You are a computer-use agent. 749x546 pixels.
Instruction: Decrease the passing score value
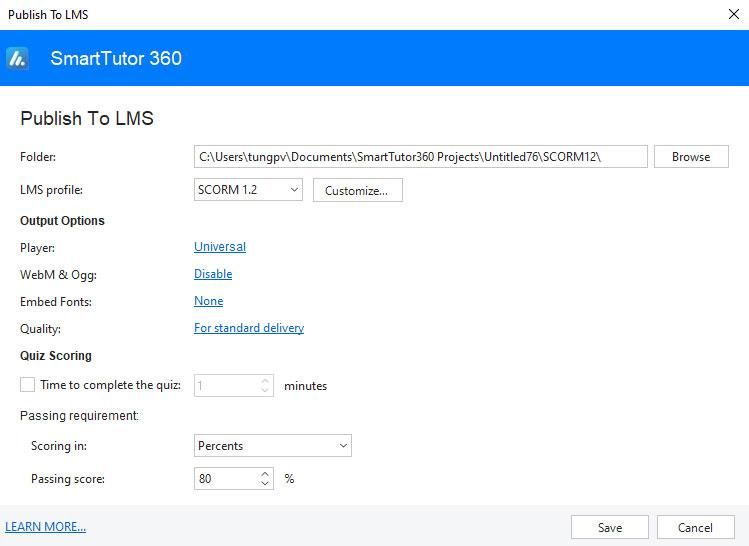(x=265, y=484)
